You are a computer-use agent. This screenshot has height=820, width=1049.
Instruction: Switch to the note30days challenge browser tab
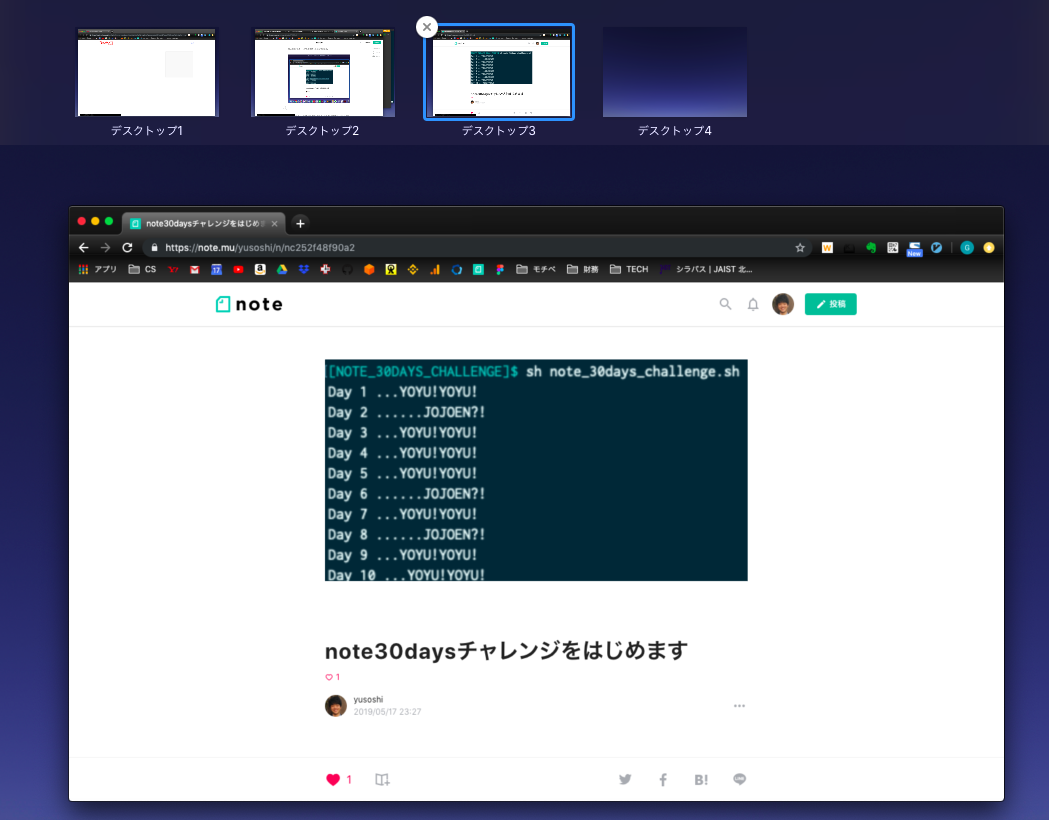[200, 222]
